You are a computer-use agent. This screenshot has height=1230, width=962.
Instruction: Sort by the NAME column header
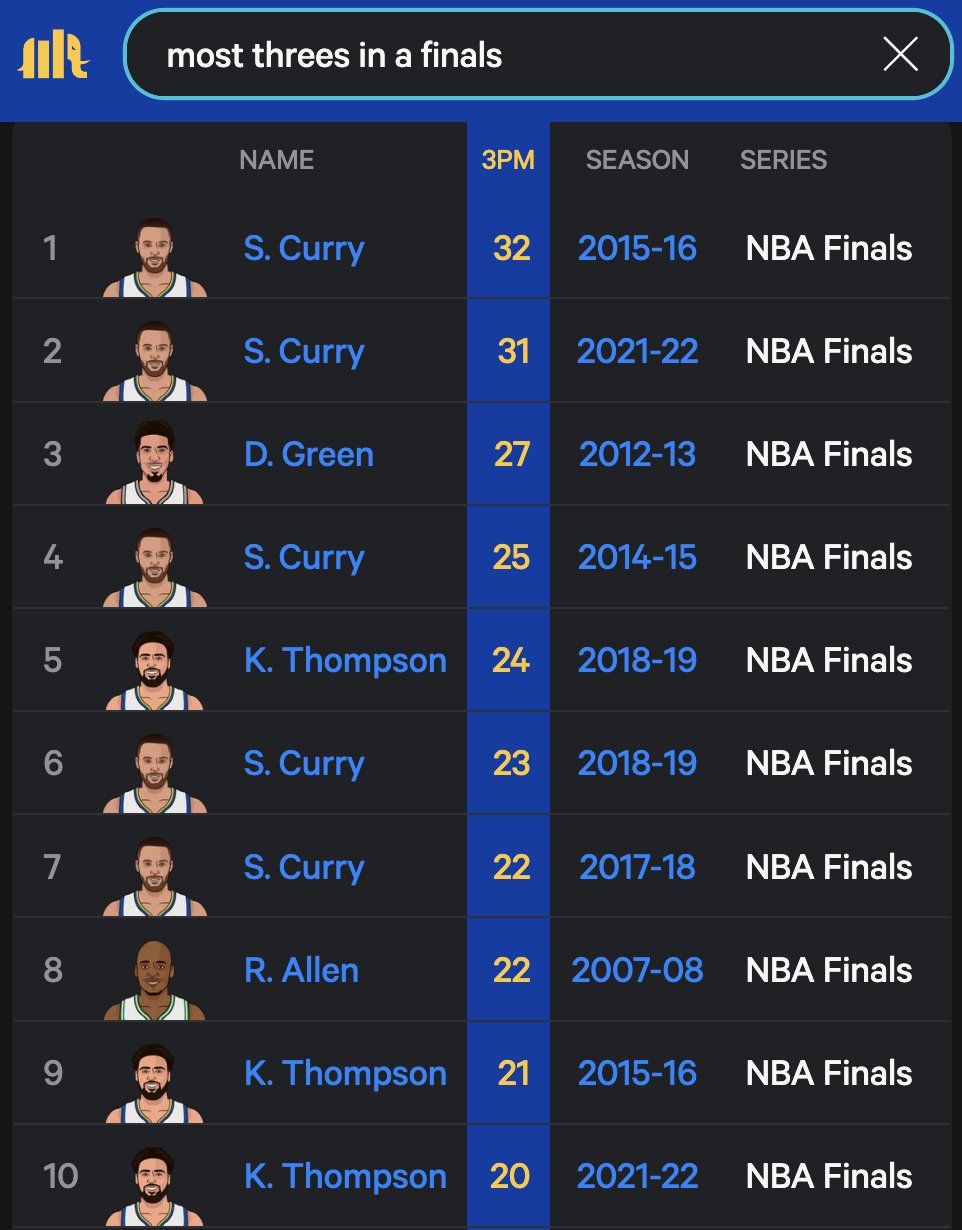[277, 160]
